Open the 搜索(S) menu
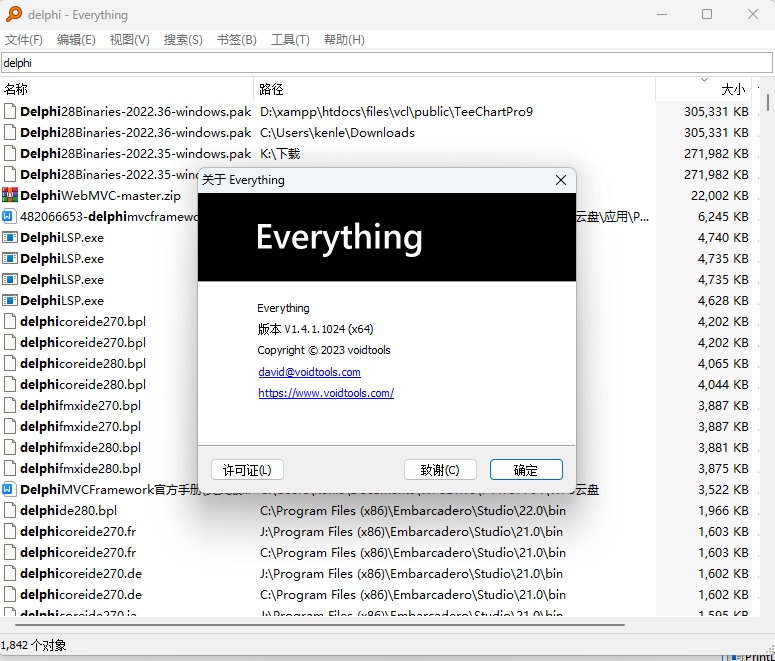The height and width of the screenshot is (661, 775). coord(183,40)
